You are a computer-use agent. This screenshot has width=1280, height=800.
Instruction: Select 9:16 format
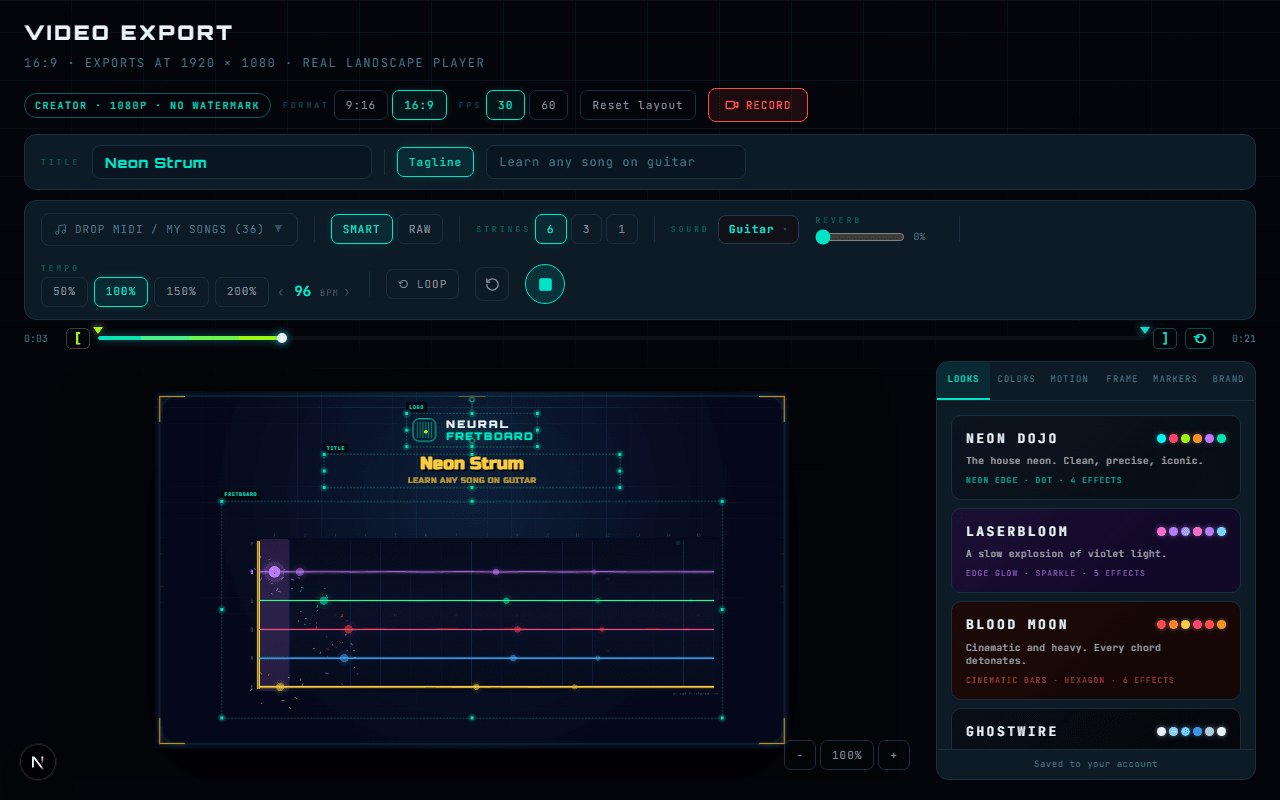click(361, 105)
